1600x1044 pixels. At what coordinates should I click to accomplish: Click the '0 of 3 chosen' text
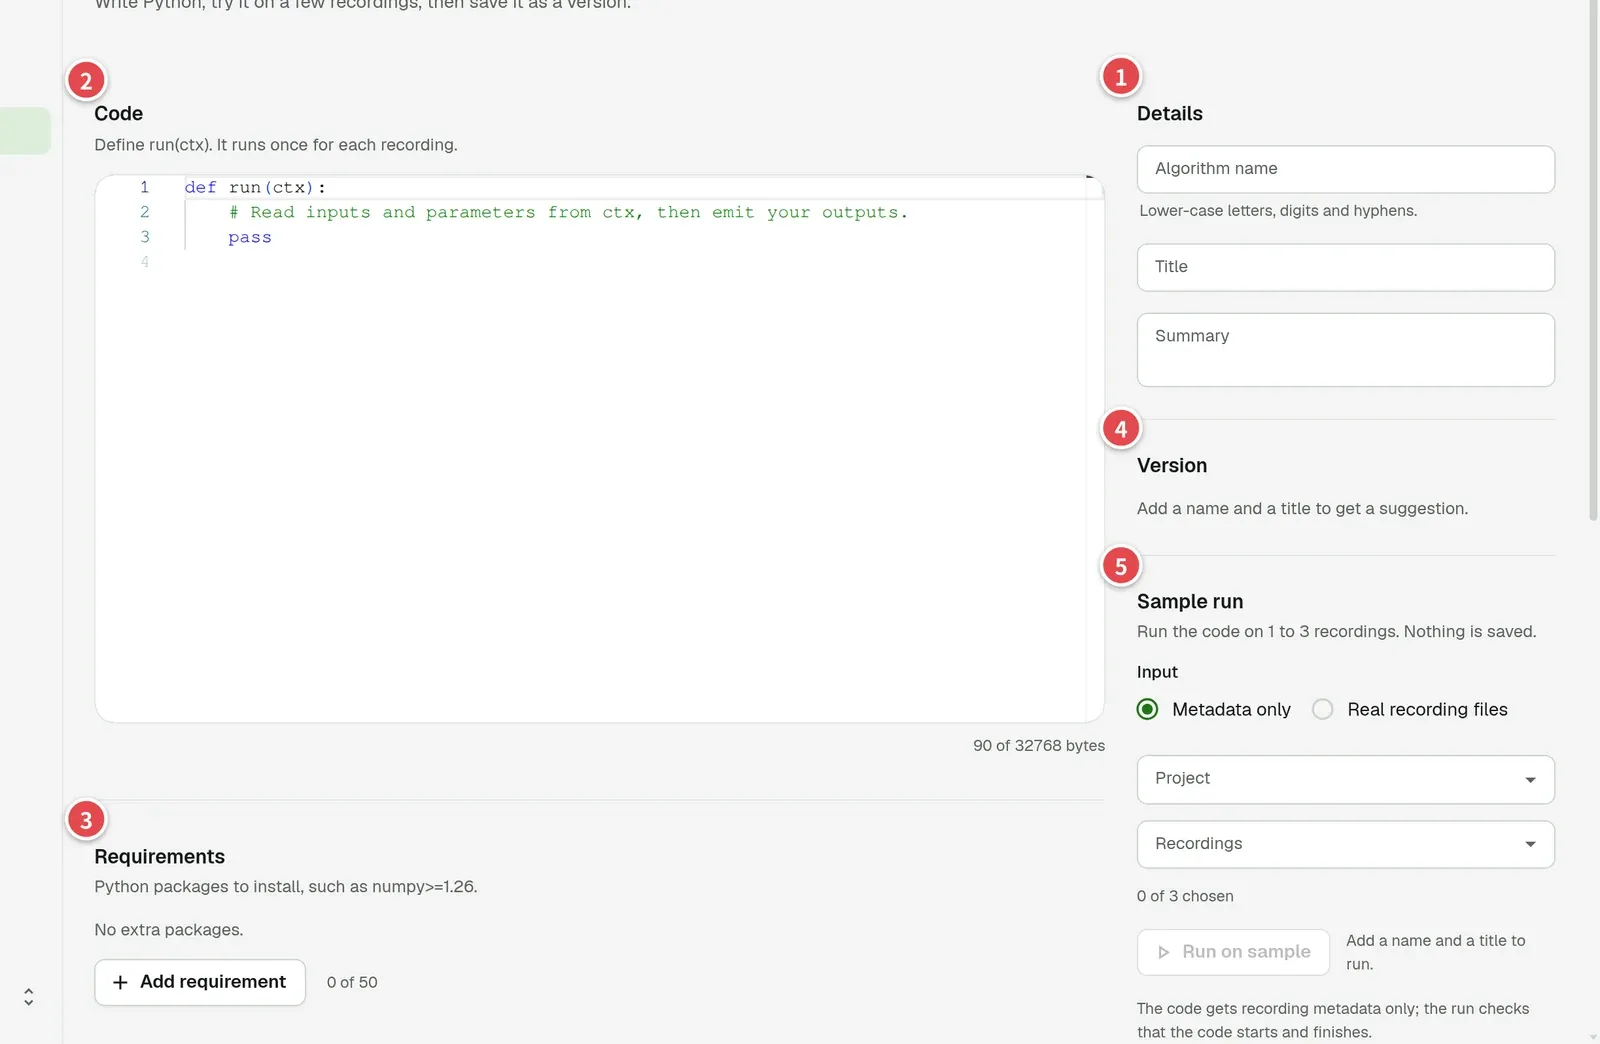click(1185, 896)
